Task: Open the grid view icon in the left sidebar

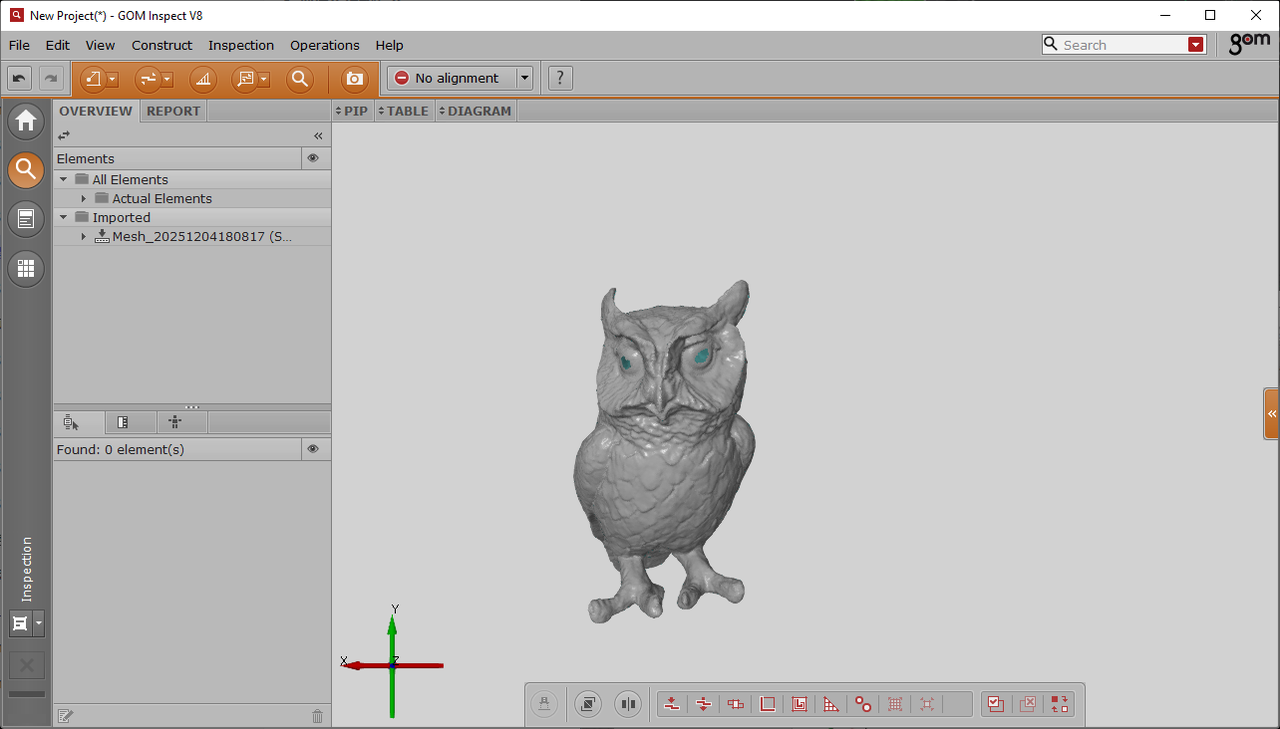Action: pyautogui.click(x=26, y=268)
